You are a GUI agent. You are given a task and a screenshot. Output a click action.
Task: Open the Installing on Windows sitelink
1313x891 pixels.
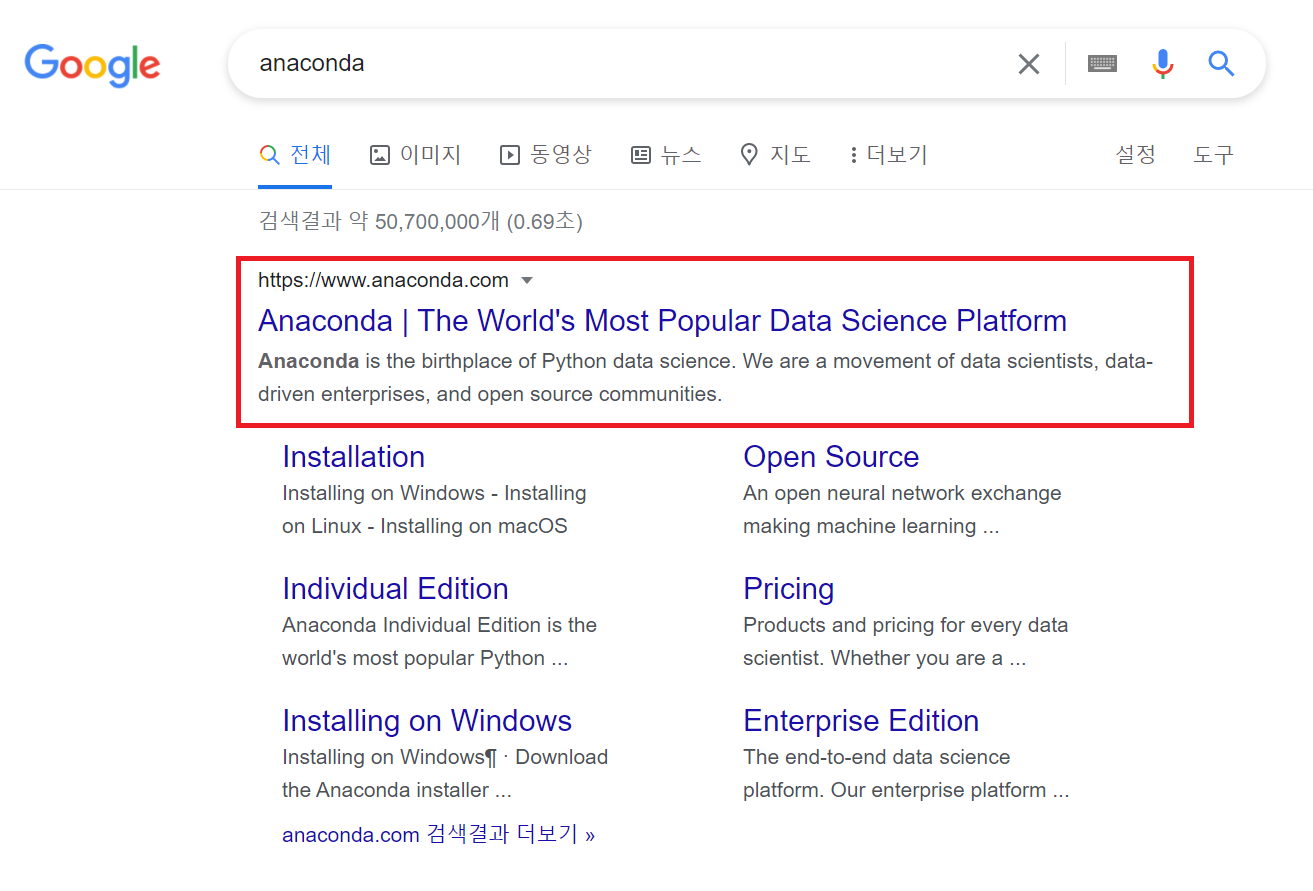pos(427,721)
